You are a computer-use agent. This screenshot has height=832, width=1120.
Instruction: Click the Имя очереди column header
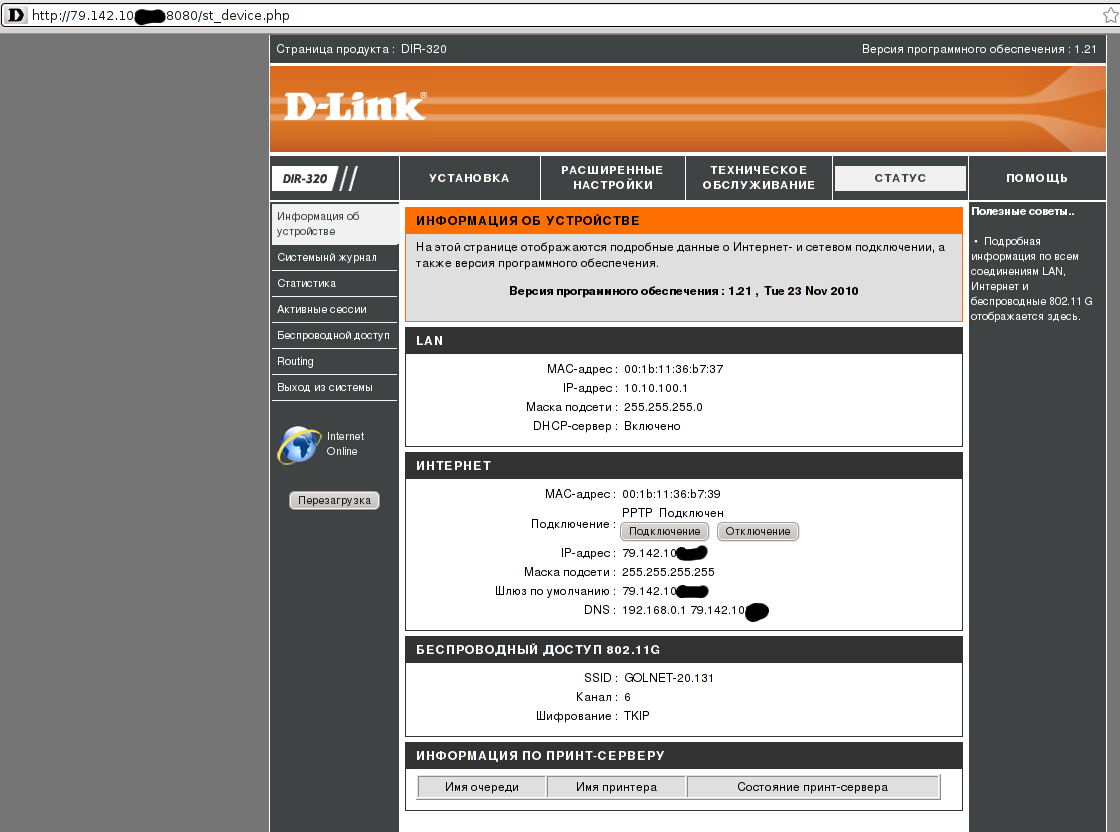point(482,787)
